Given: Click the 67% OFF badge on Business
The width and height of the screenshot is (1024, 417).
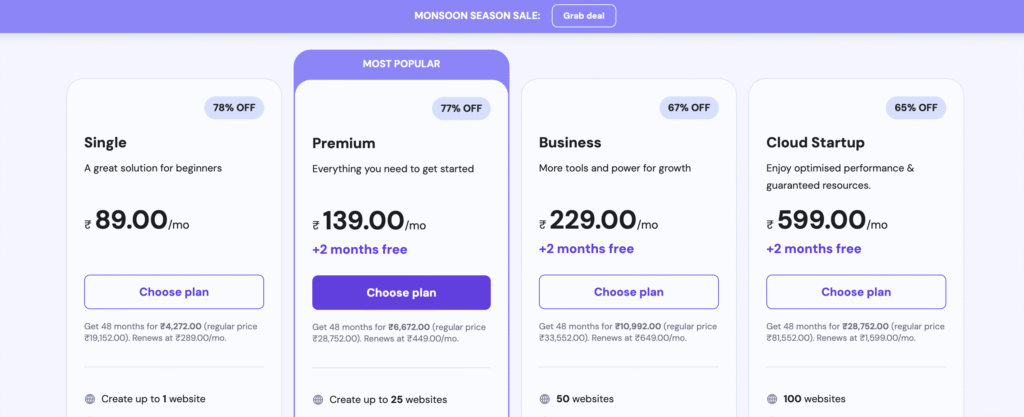Looking at the screenshot, I should (x=688, y=108).
